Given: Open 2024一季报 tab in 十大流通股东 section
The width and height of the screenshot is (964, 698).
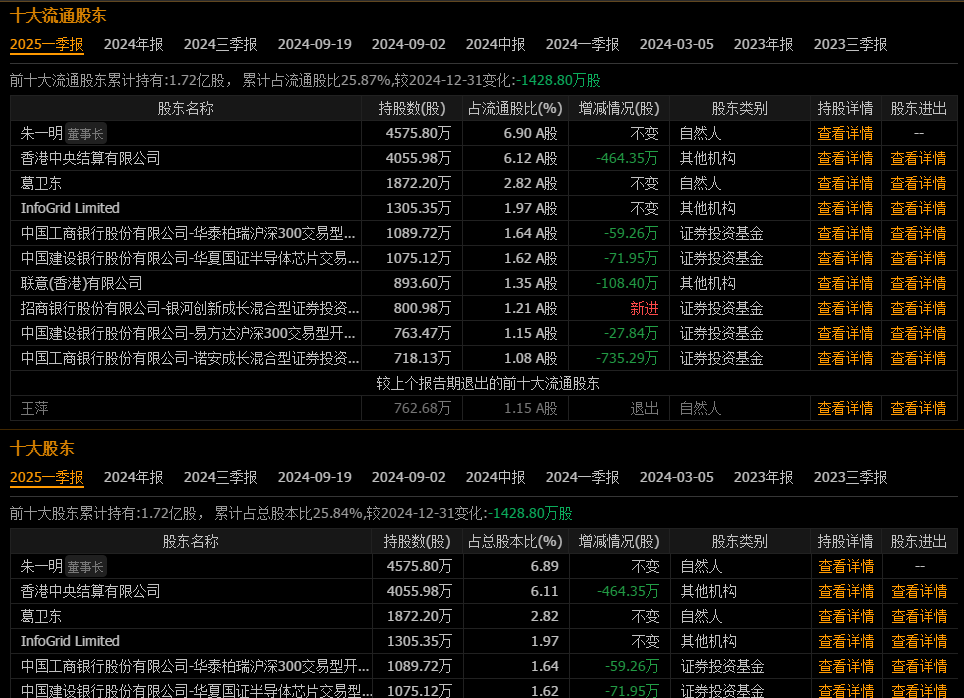Looking at the screenshot, I should 582,44.
